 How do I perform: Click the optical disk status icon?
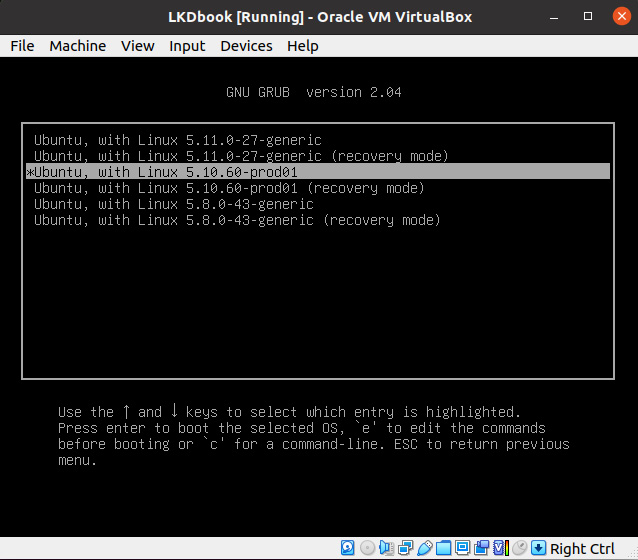[367, 548]
